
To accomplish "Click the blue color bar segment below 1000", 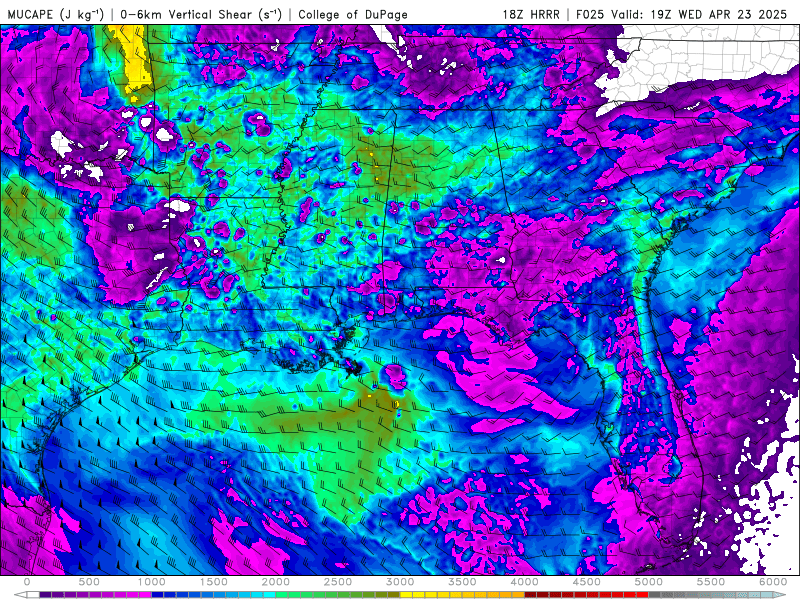I will (158, 595).
